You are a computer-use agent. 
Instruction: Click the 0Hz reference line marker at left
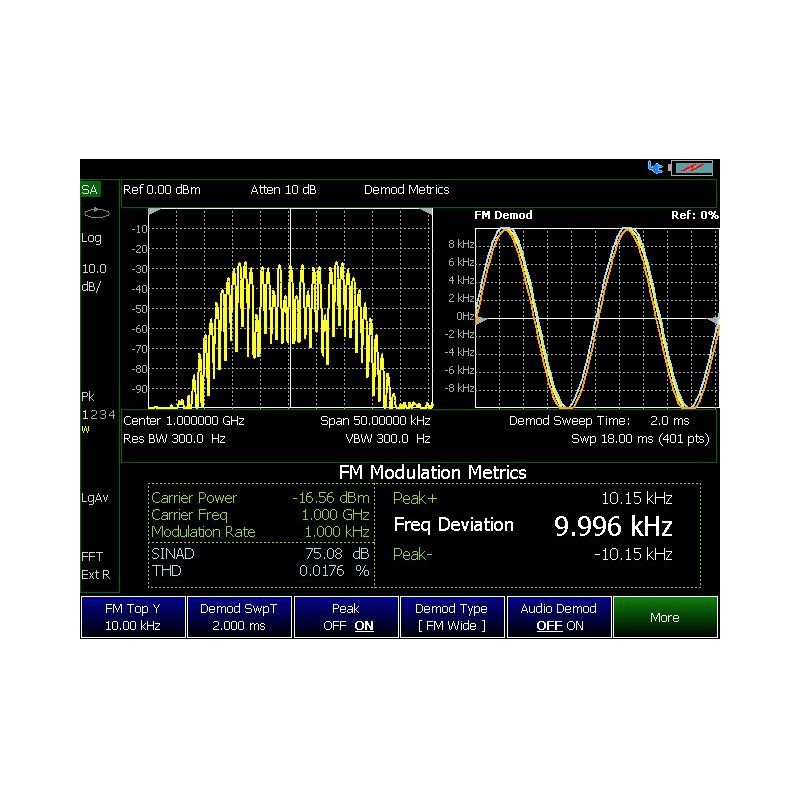click(x=481, y=320)
